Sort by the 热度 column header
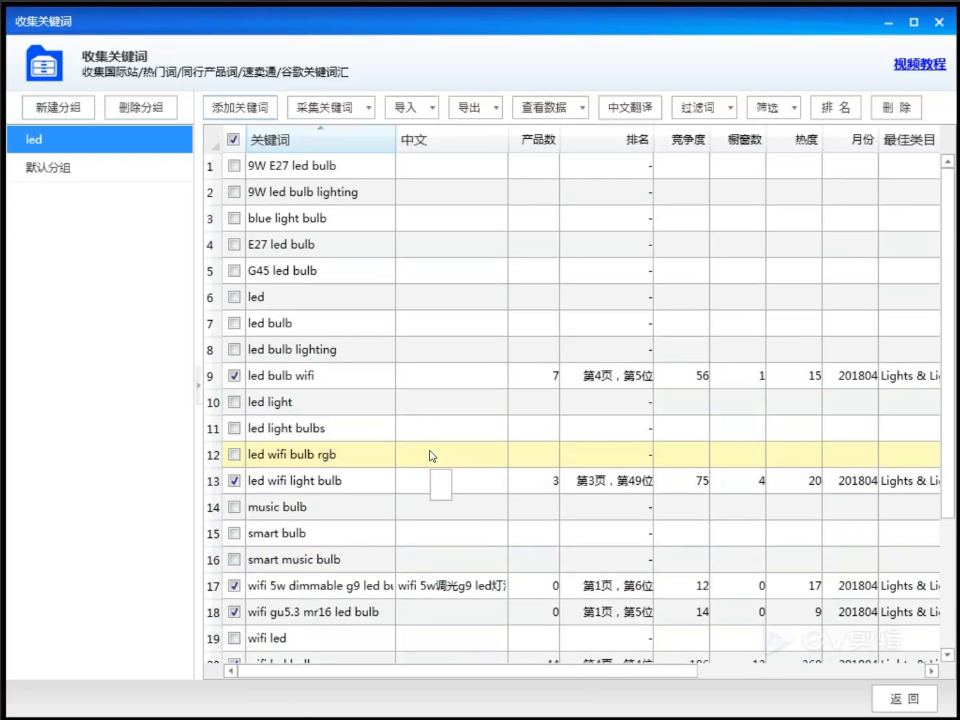 pyautogui.click(x=794, y=140)
